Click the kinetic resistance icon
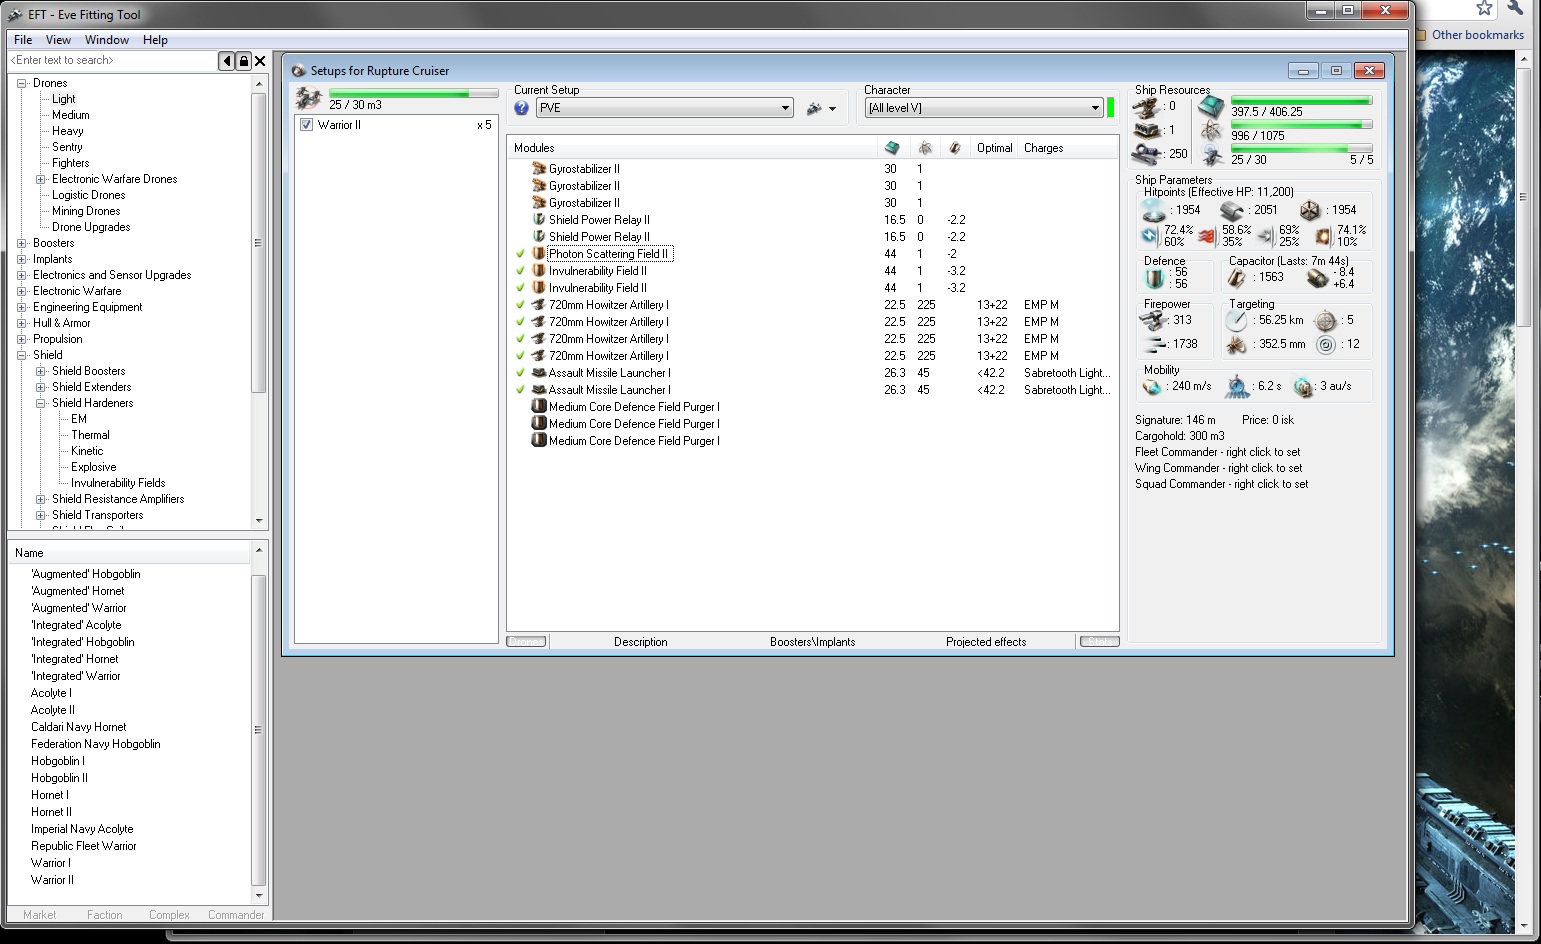Image resolution: width=1541 pixels, height=944 pixels. point(1265,236)
